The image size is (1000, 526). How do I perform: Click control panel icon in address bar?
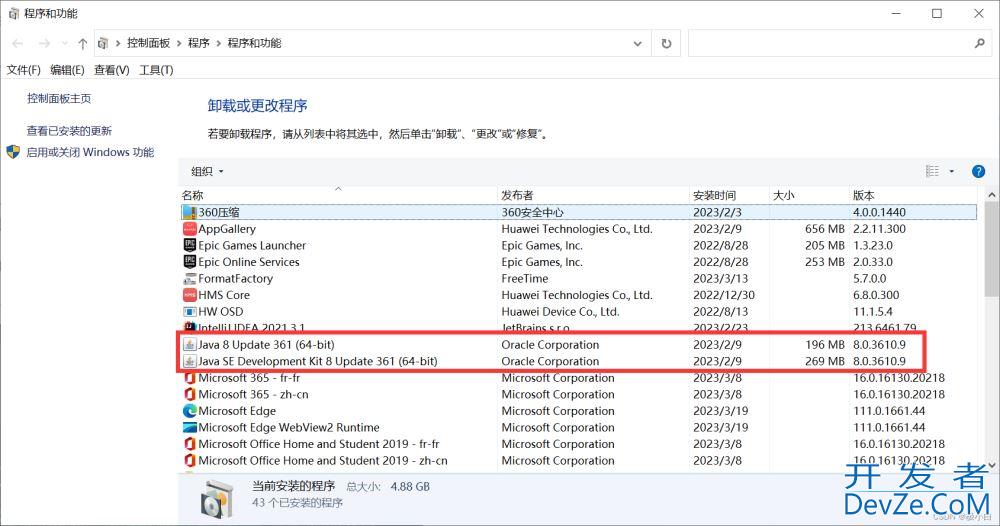[103, 43]
